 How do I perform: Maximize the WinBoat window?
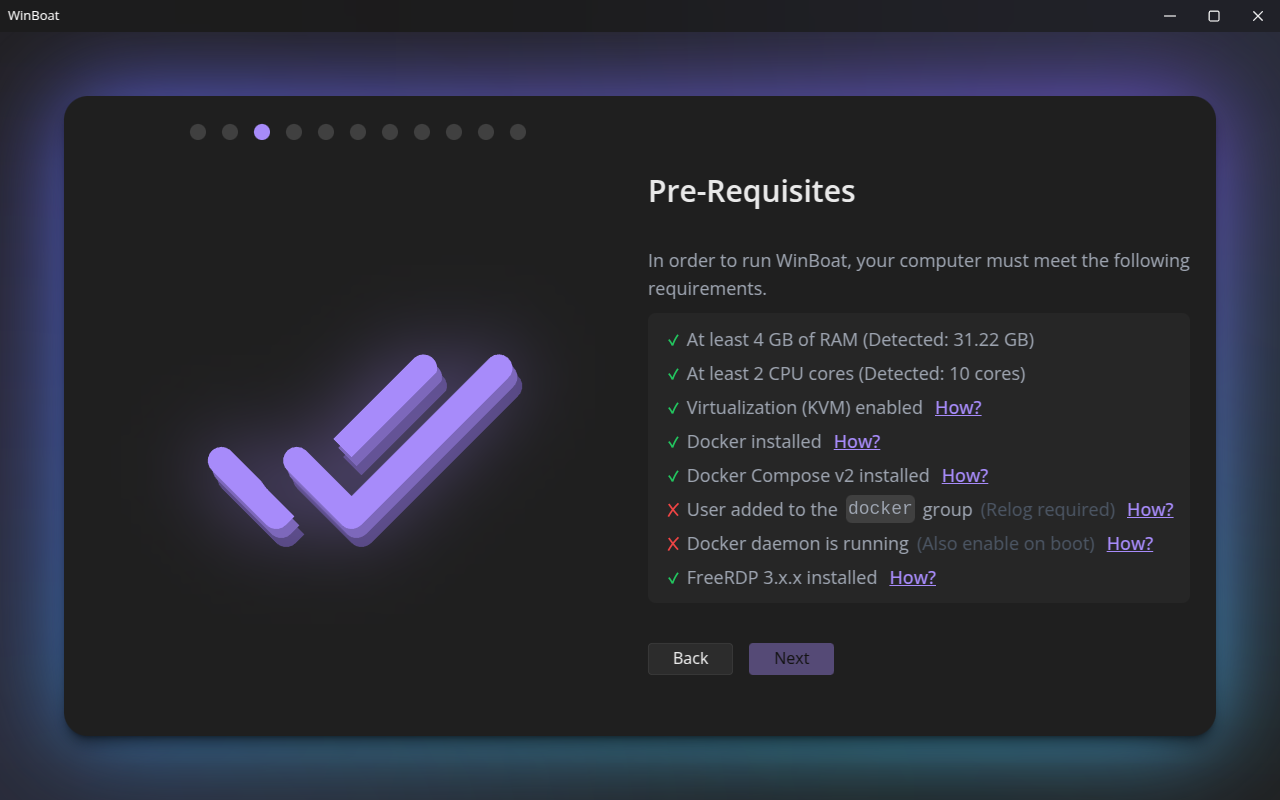click(1214, 16)
